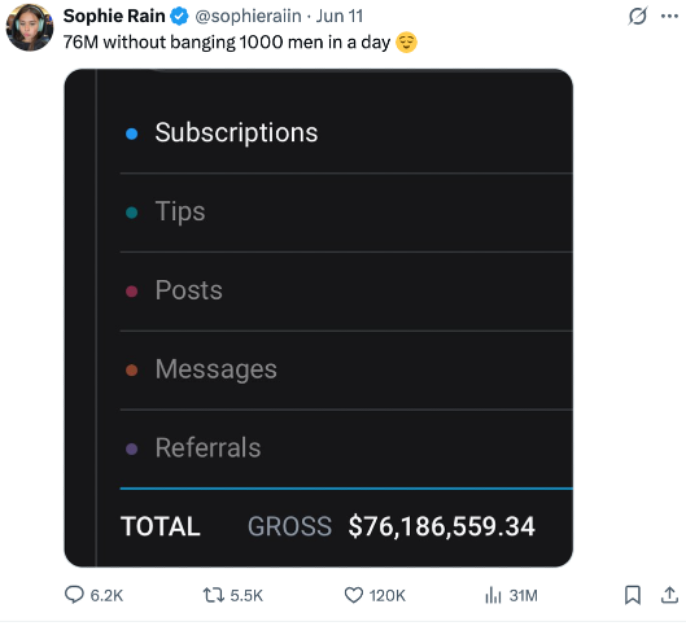The height and width of the screenshot is (626, 686).
Task: Open the Grok explain icon
Action: pos(637,17)
